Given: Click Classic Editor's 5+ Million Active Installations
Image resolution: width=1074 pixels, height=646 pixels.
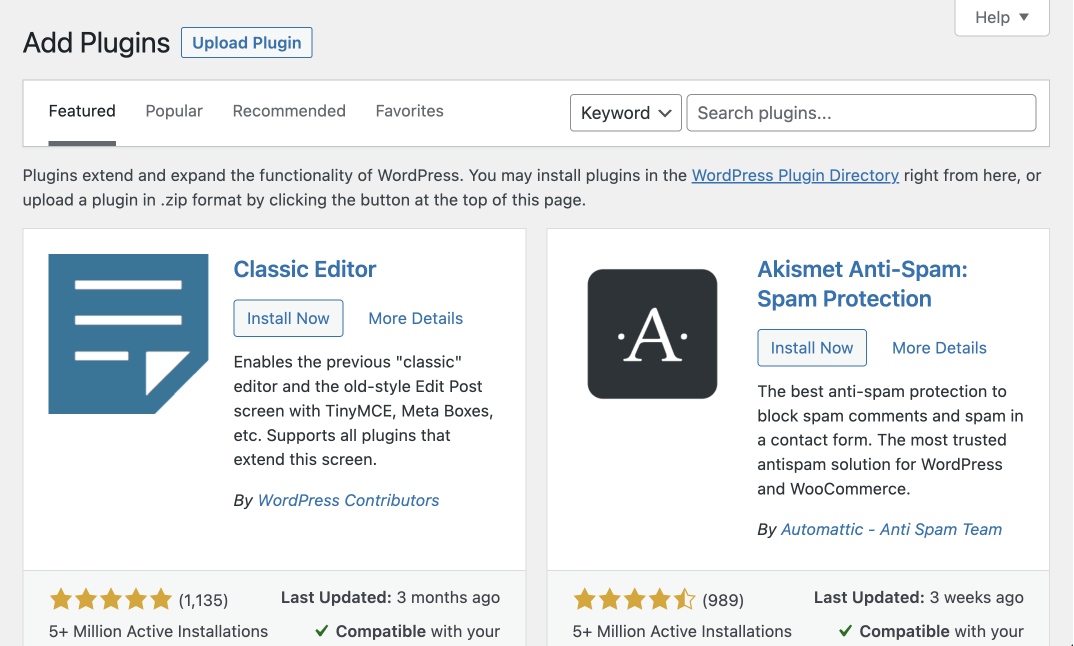Looking at the screenshot, I should 158,631.
